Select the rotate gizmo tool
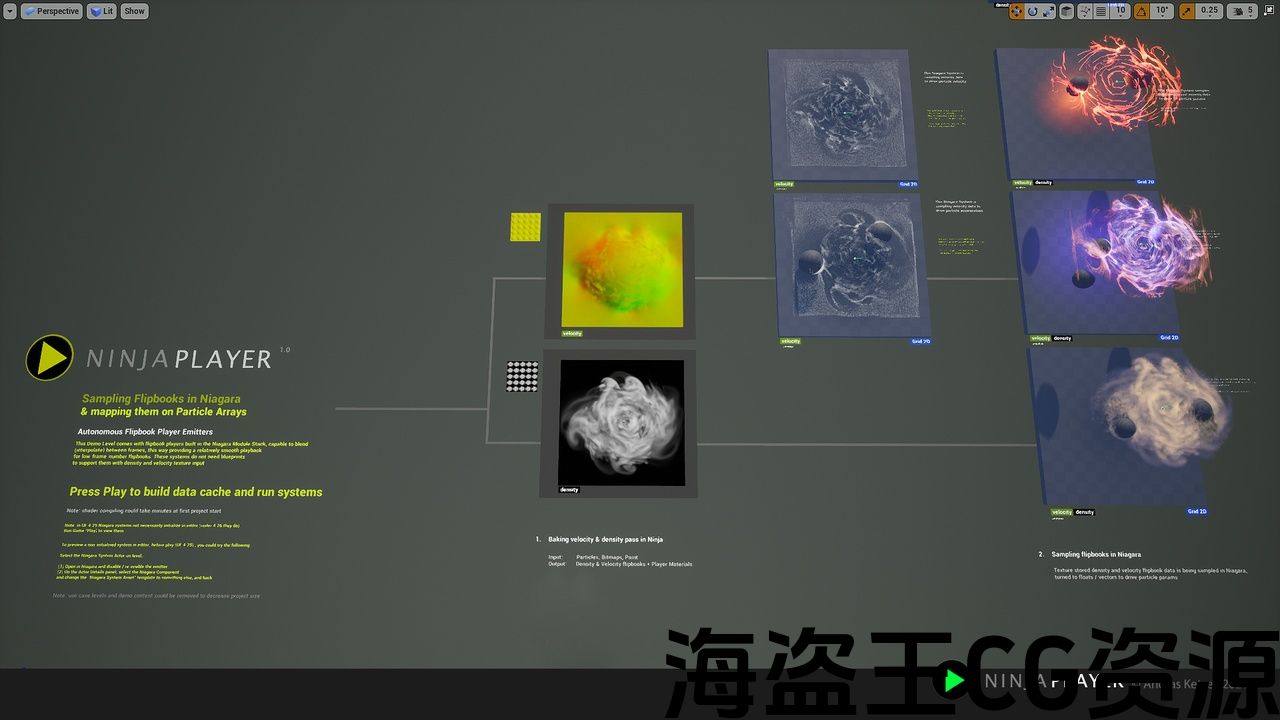Image resolution: width=1280 pixels, height=720 pixels. click(x=1032, y=11)
